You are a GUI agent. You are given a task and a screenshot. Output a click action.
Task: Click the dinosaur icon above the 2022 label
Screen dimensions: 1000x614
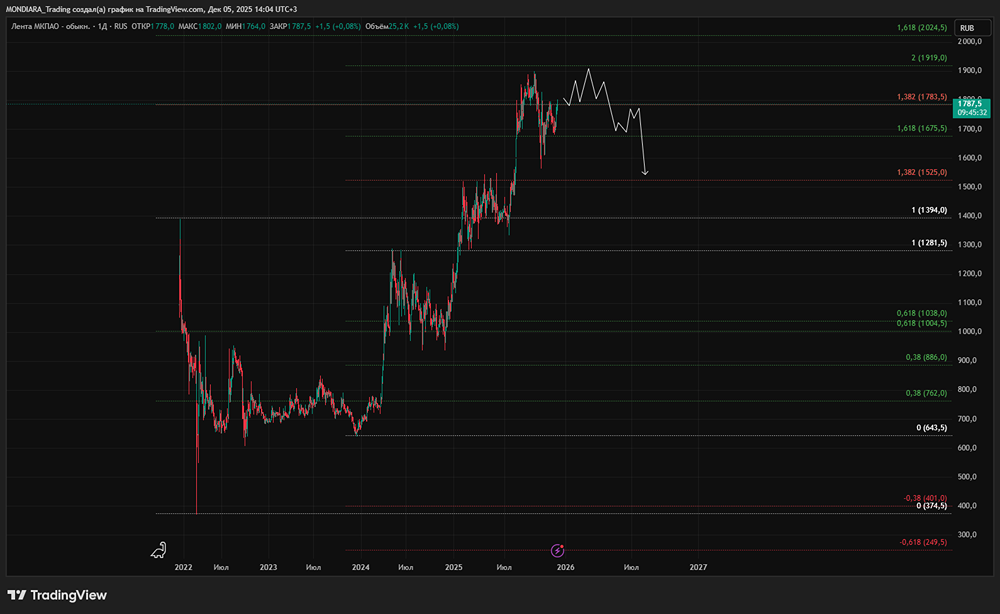[158, 550]
